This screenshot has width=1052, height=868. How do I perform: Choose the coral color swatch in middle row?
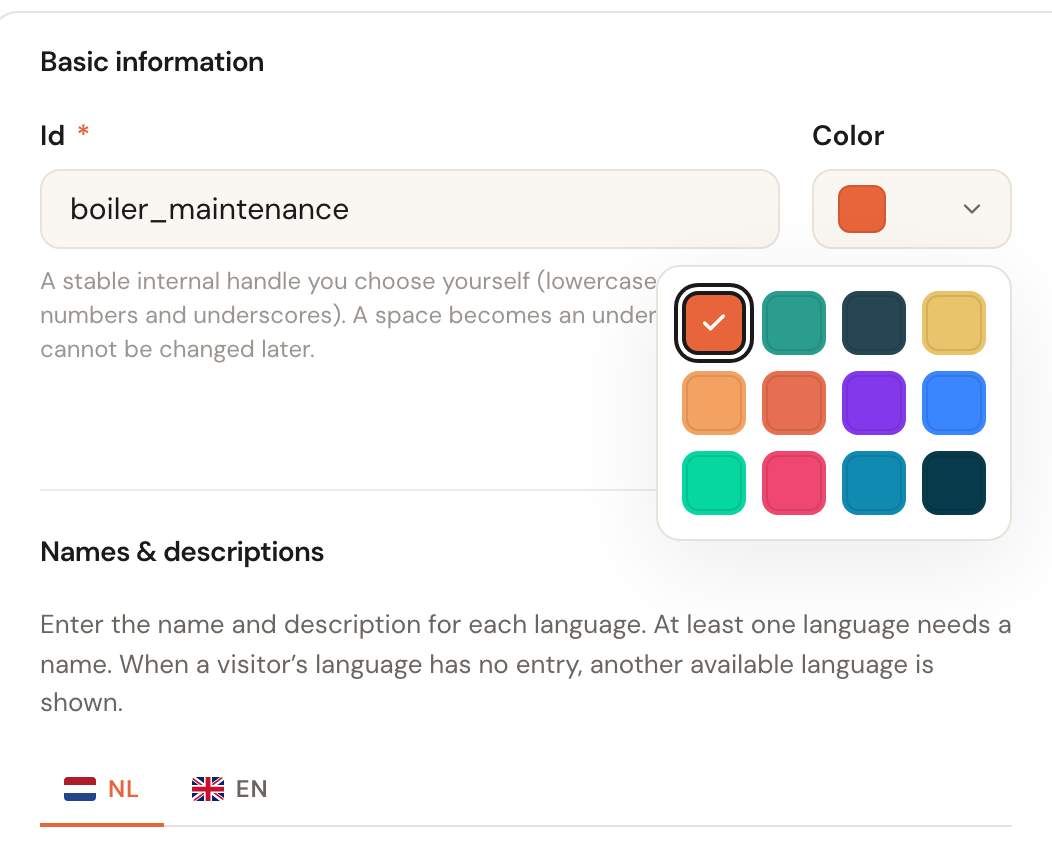point(794,403)
